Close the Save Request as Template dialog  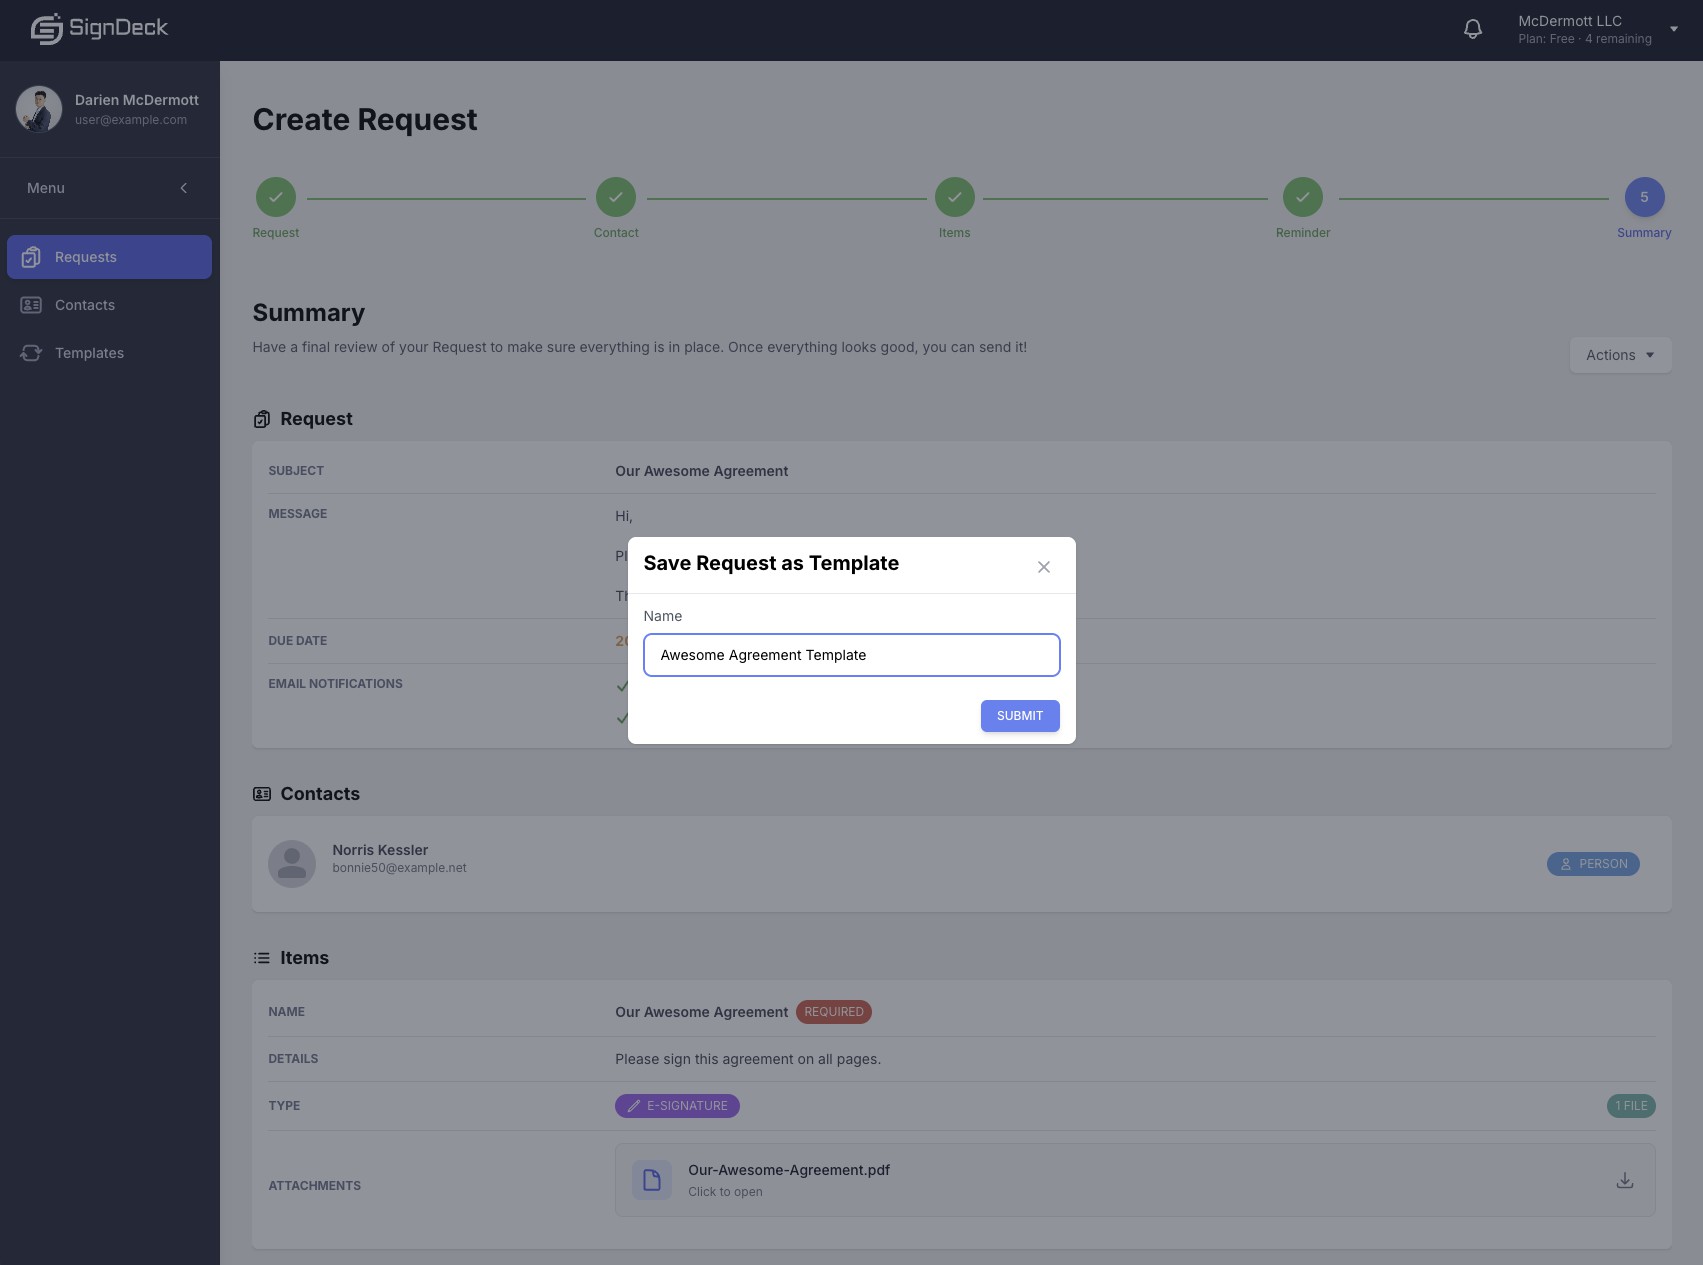click(1044, 567)
